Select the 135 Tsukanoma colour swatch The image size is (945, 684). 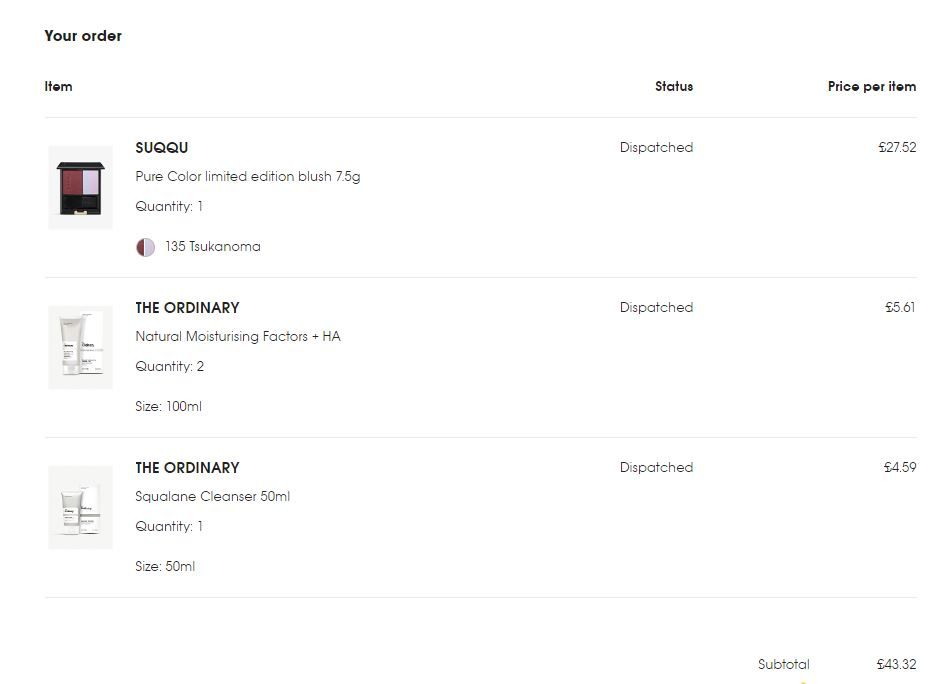point(146,247)
